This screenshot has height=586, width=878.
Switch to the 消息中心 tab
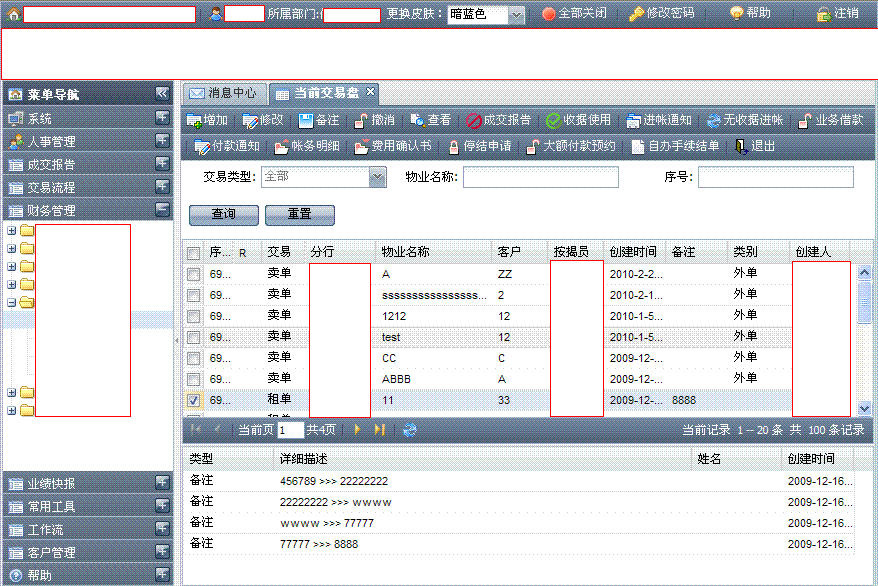(x=223, y=93)
